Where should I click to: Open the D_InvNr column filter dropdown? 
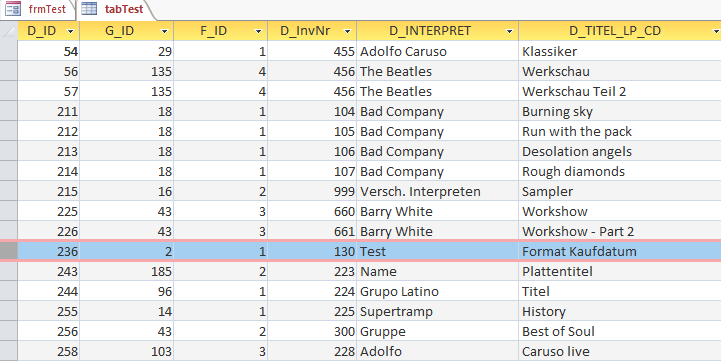347,31
